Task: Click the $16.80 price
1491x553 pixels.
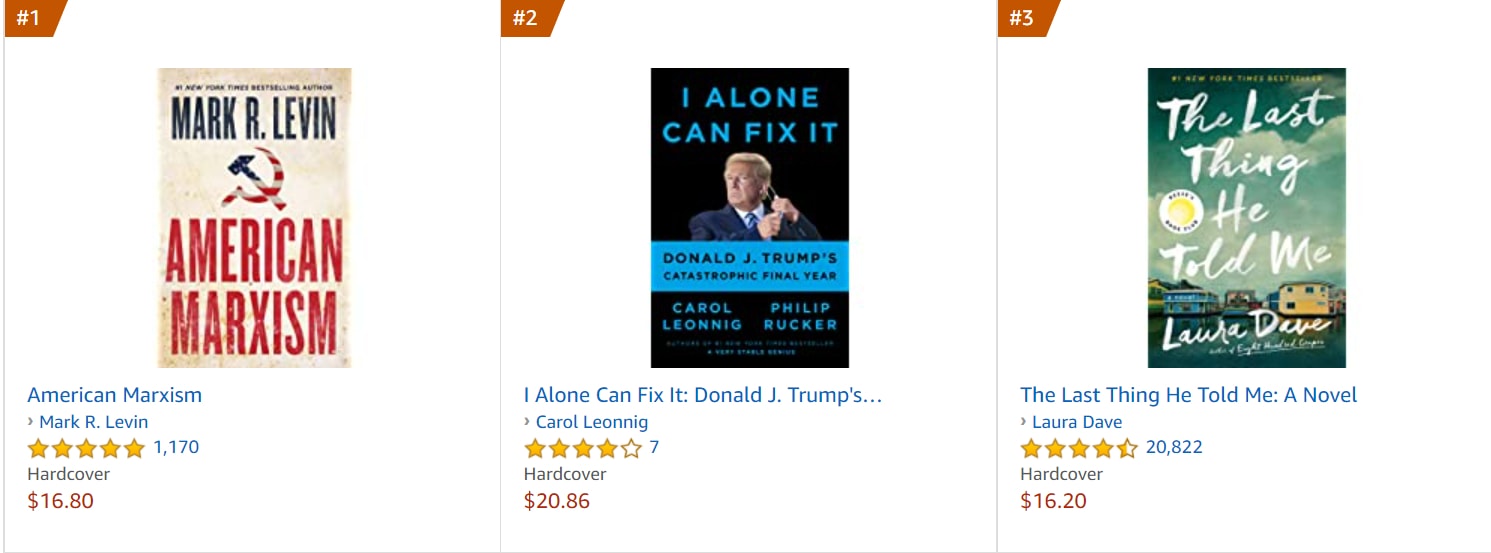Action: [x=60, y=501]
